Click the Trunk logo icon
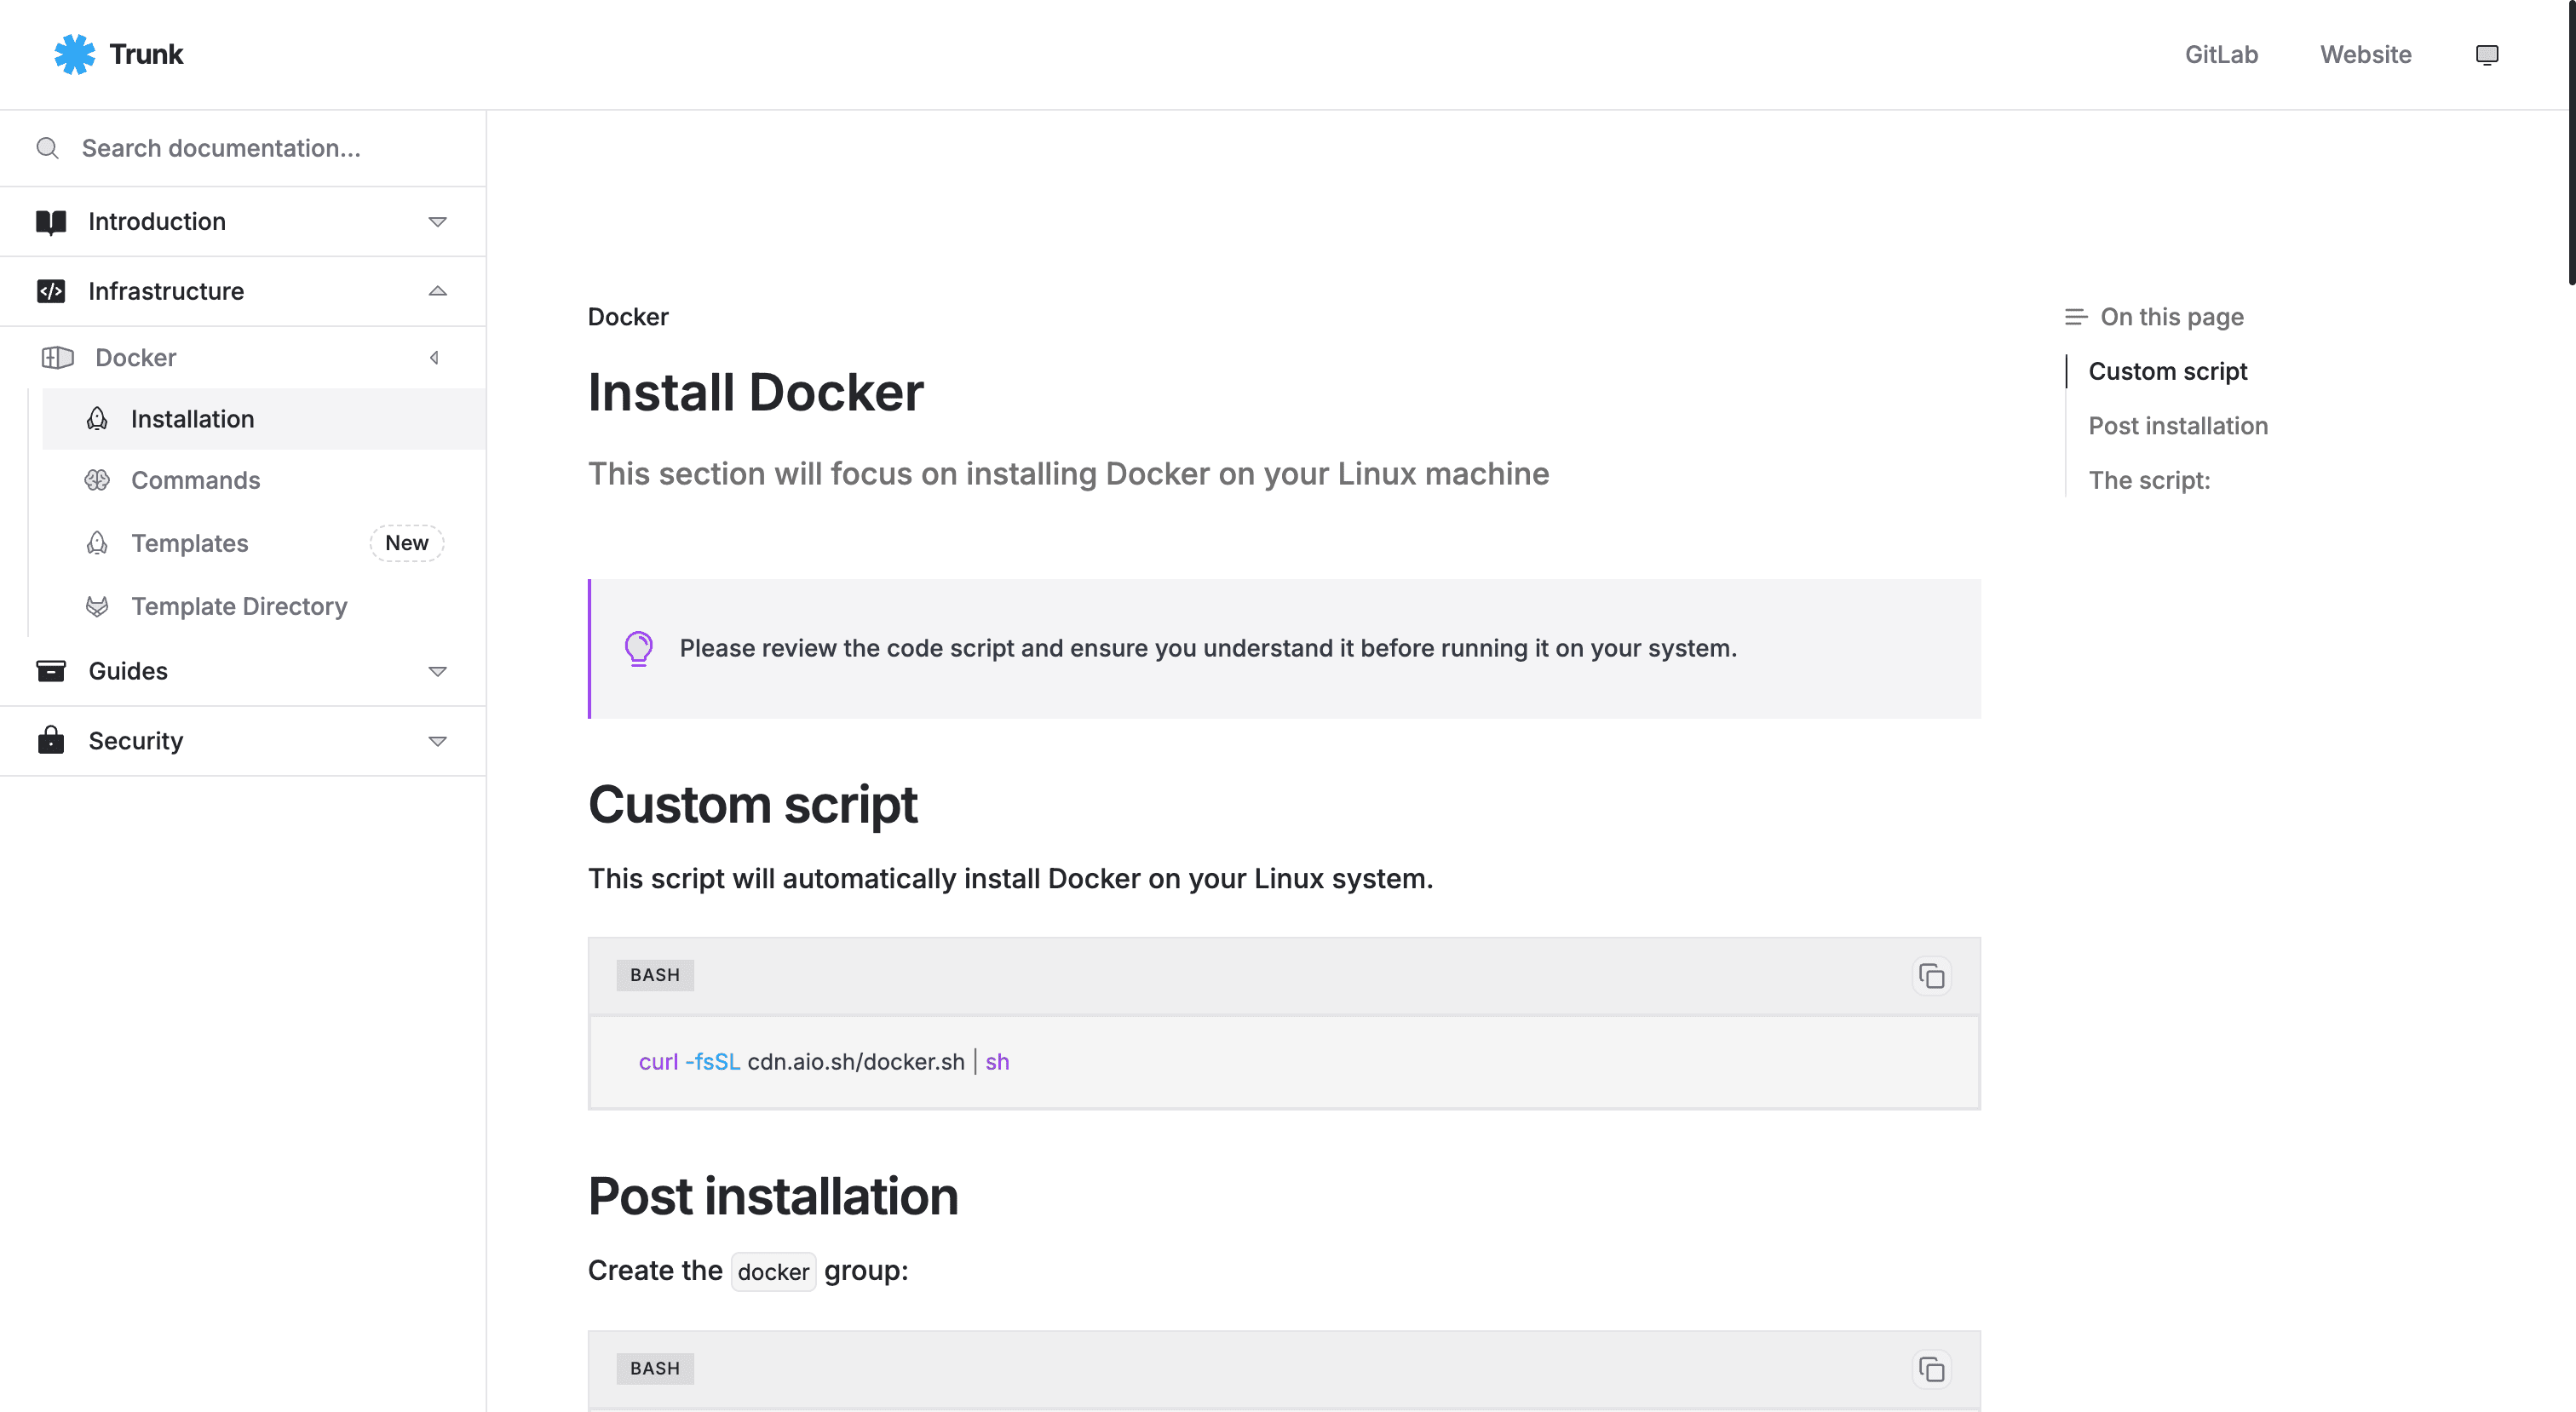This screenshot has width=2576, height=1412. click(74, 54)
